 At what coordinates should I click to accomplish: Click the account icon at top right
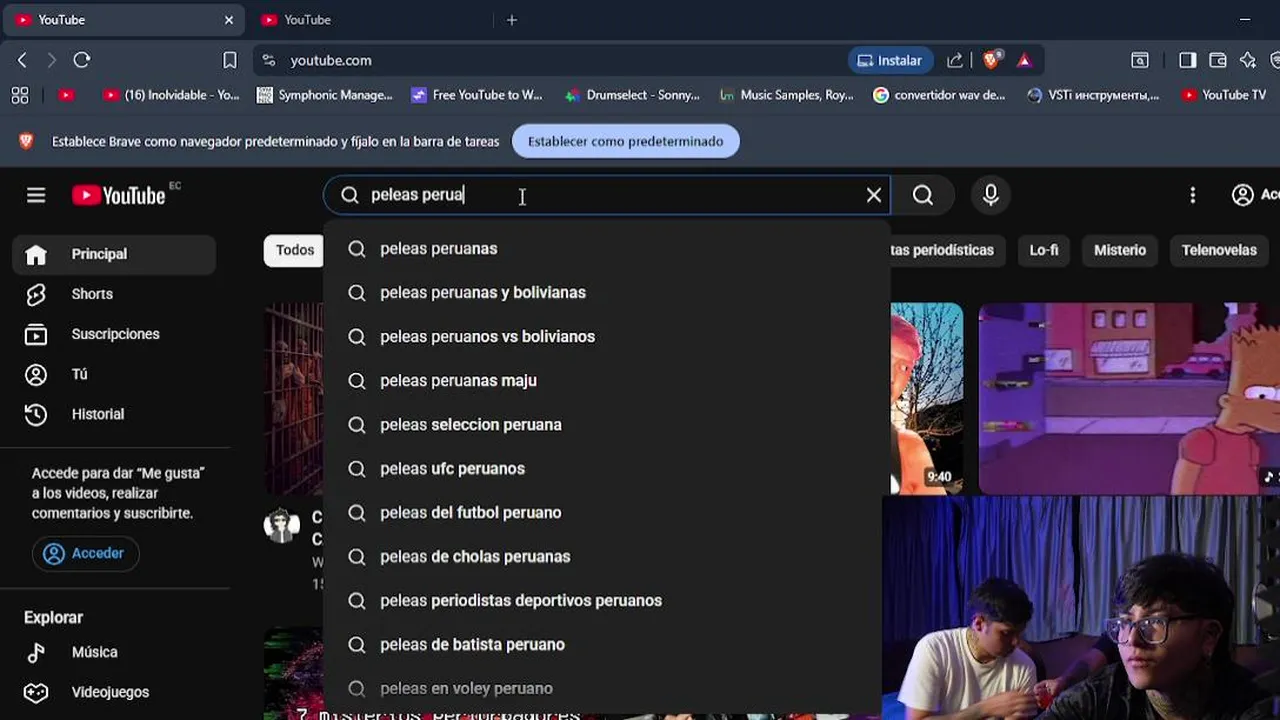tap(1243, 195)
